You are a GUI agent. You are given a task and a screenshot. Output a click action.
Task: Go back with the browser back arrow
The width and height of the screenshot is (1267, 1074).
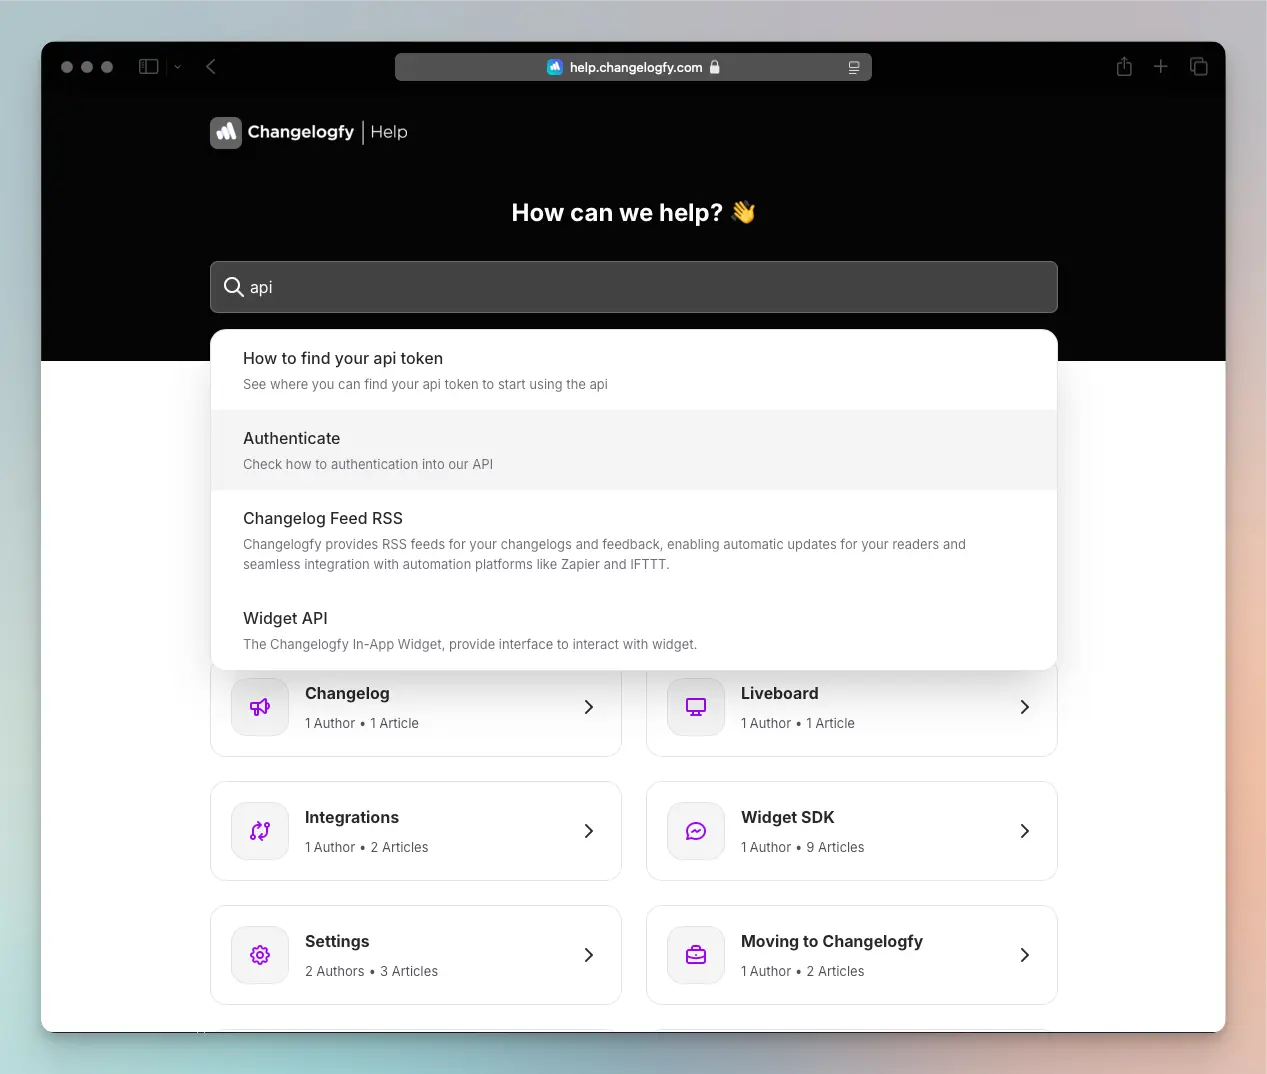click(x=211, y=67)
